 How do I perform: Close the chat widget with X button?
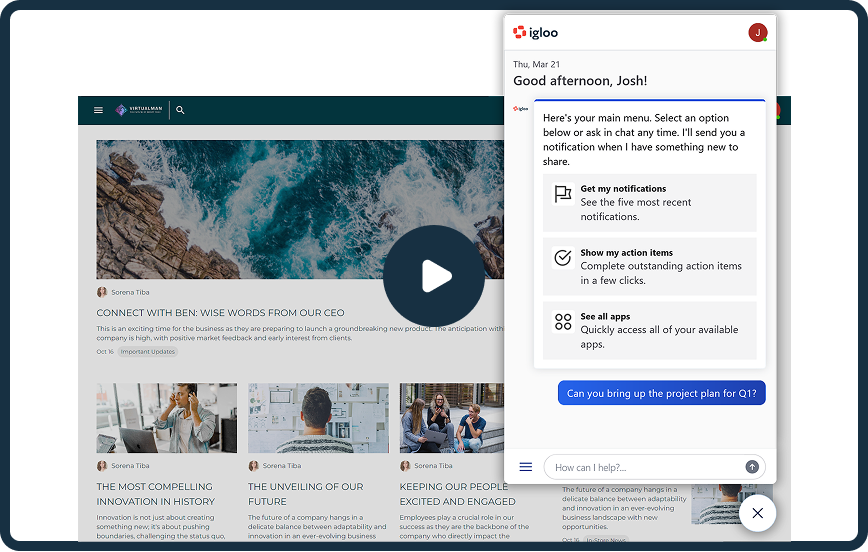click(757, 513)
